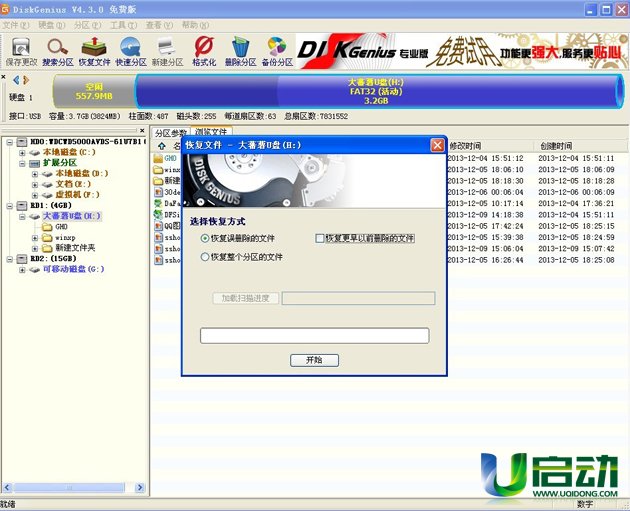
Task: Open the 分区 menu
Action: coord(88,25)
